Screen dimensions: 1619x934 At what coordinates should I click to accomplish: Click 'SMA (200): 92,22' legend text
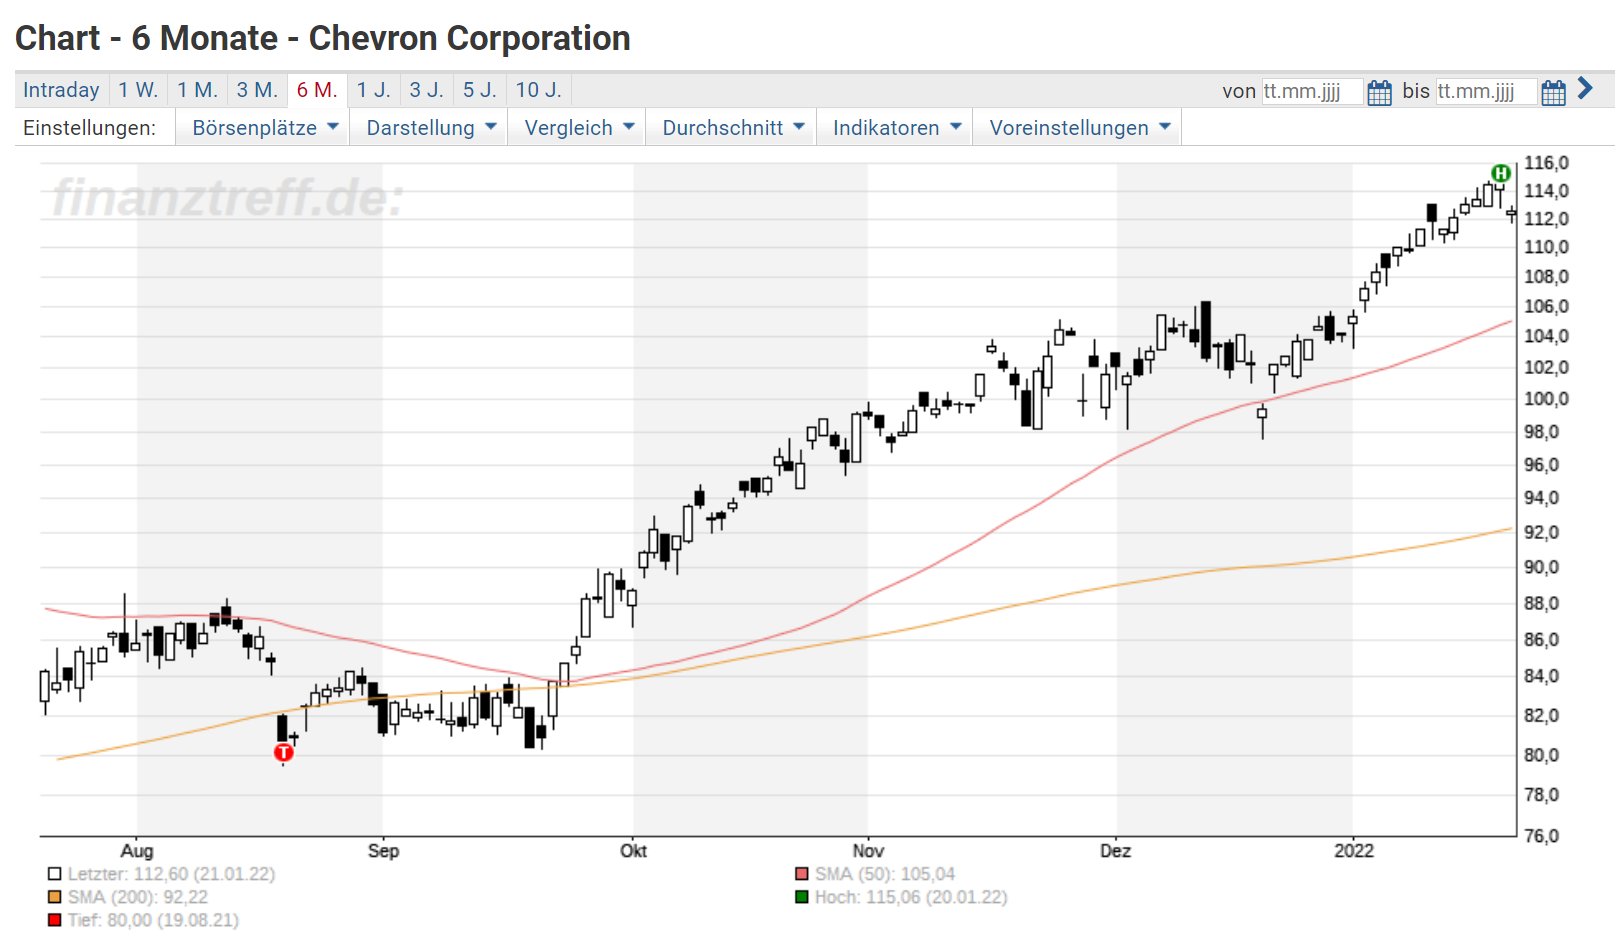138,897
